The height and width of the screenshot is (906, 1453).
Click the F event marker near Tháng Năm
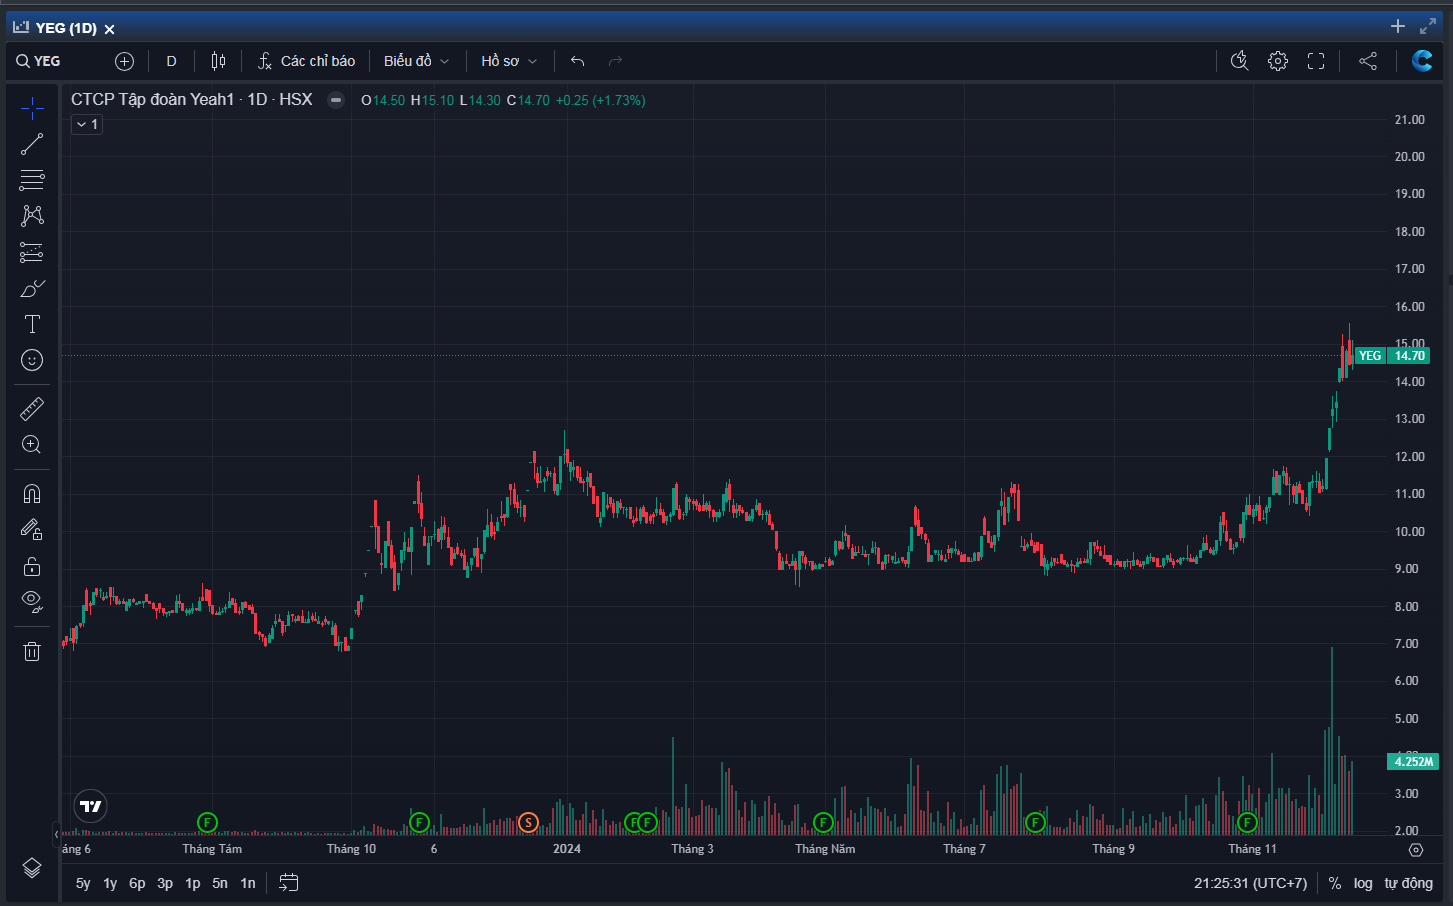pyautogui.click(x=823, y=823)
